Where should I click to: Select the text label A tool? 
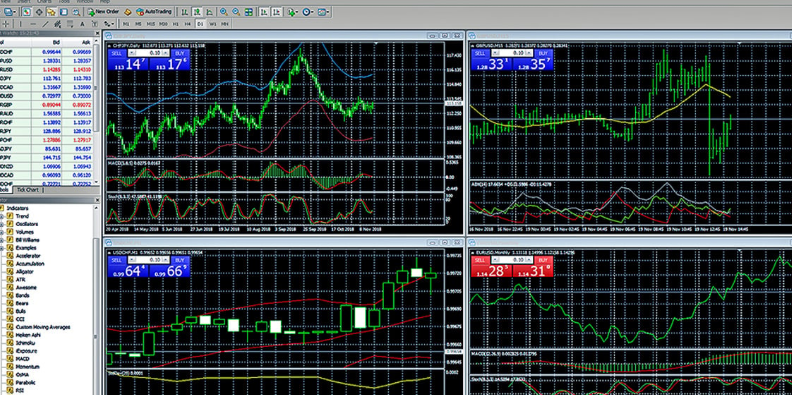tap(82, 24)
